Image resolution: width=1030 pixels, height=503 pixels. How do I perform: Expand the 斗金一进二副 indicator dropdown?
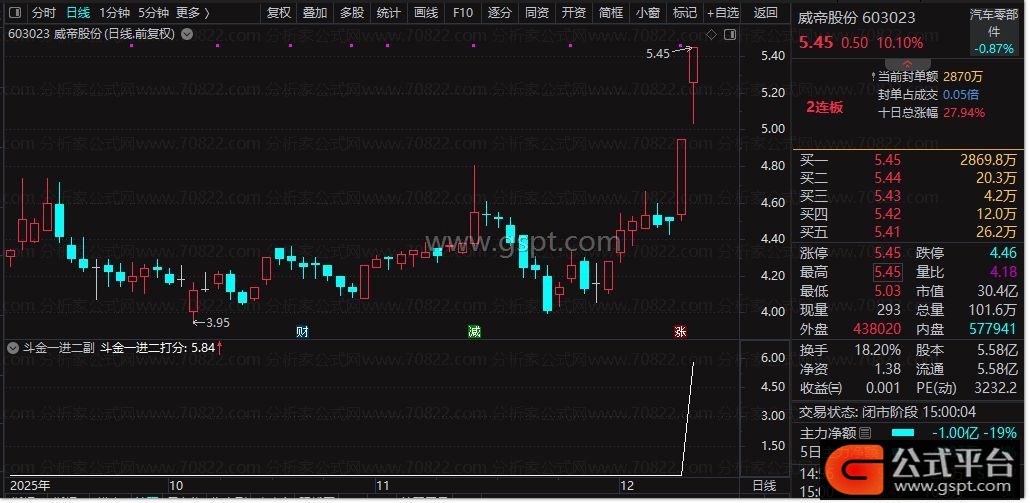tap(13, 349)
